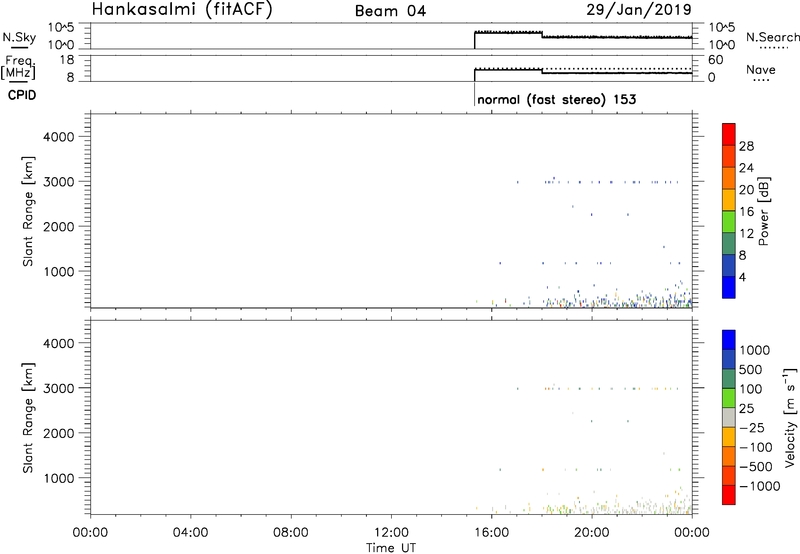The width and height of the screenshot is (800, 554).
Task: Select the Beam 04 label
Action: tap(390, 11)
